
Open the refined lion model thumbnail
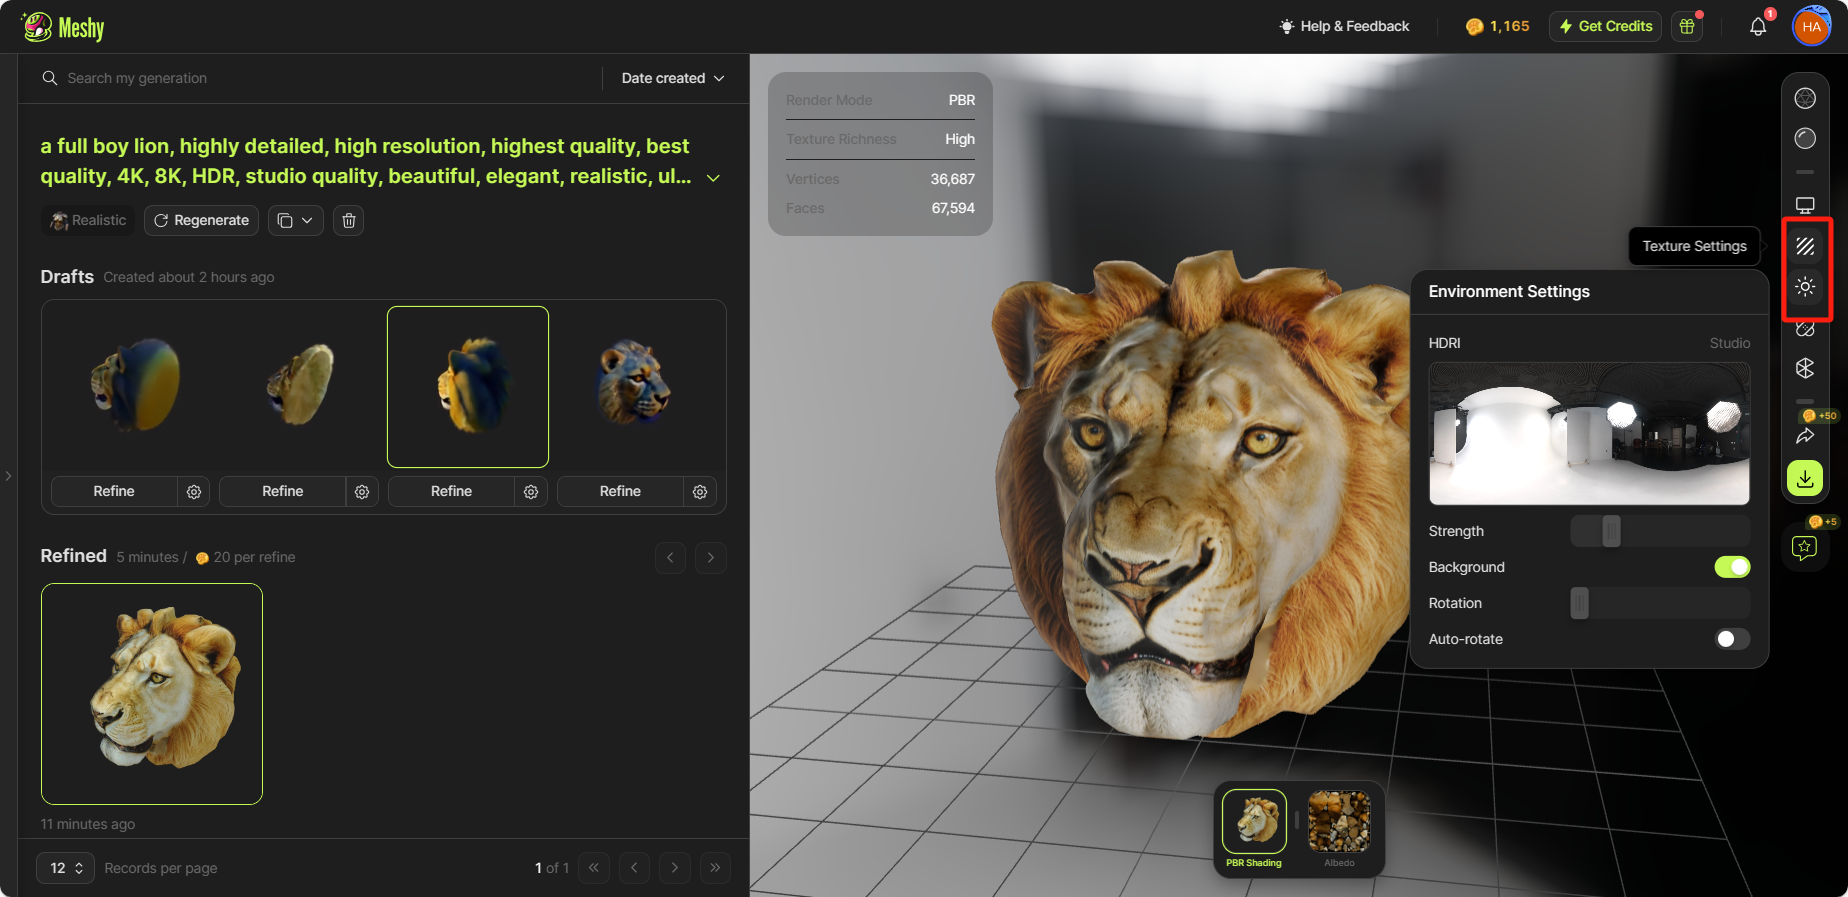pyautogui.click(x=152, y=694)
